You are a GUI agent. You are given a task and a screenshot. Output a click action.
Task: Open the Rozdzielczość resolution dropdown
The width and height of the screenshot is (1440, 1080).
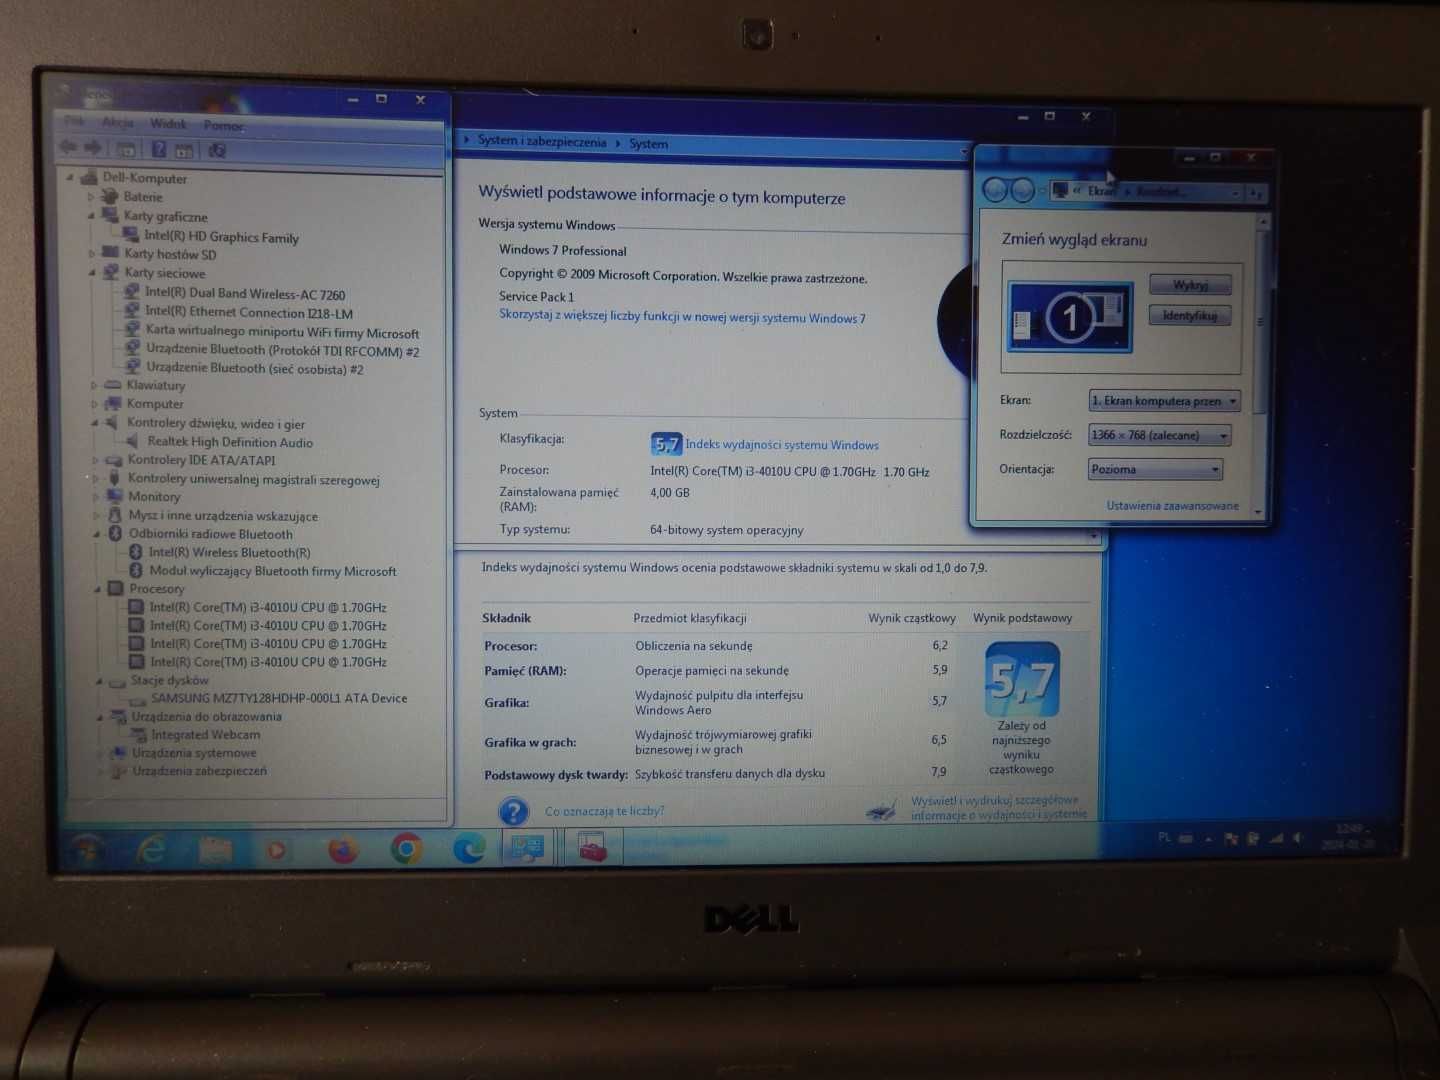(1160, 435)
